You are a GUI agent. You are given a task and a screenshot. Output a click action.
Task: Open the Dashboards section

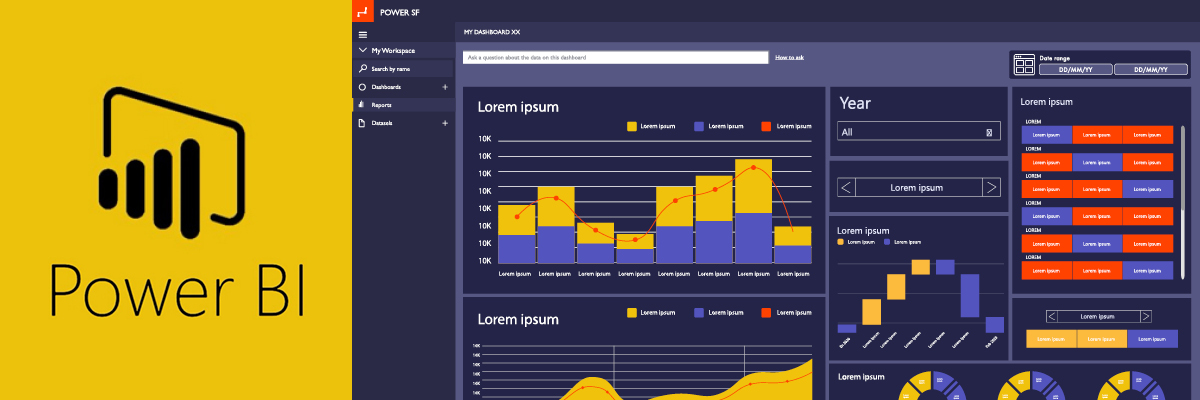coord(386,87)
